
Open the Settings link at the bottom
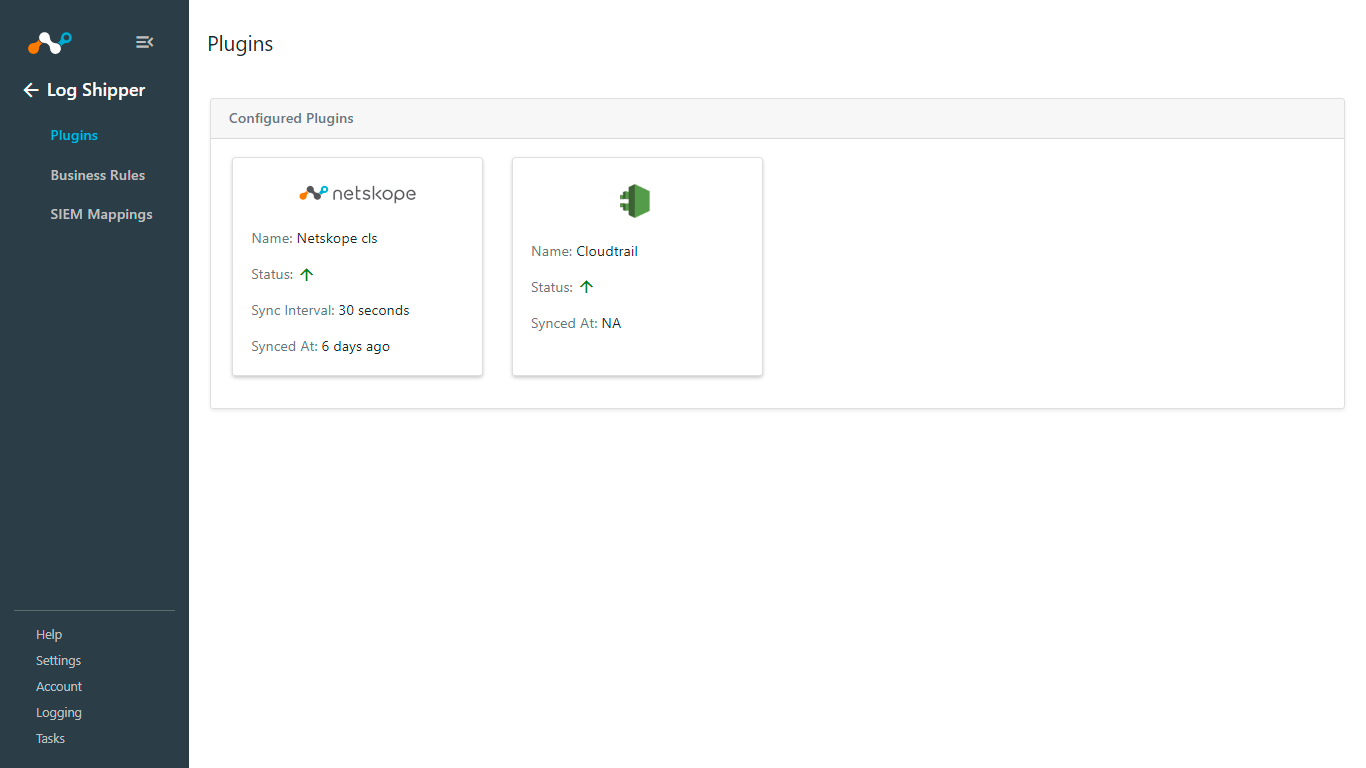coord(58,660)
